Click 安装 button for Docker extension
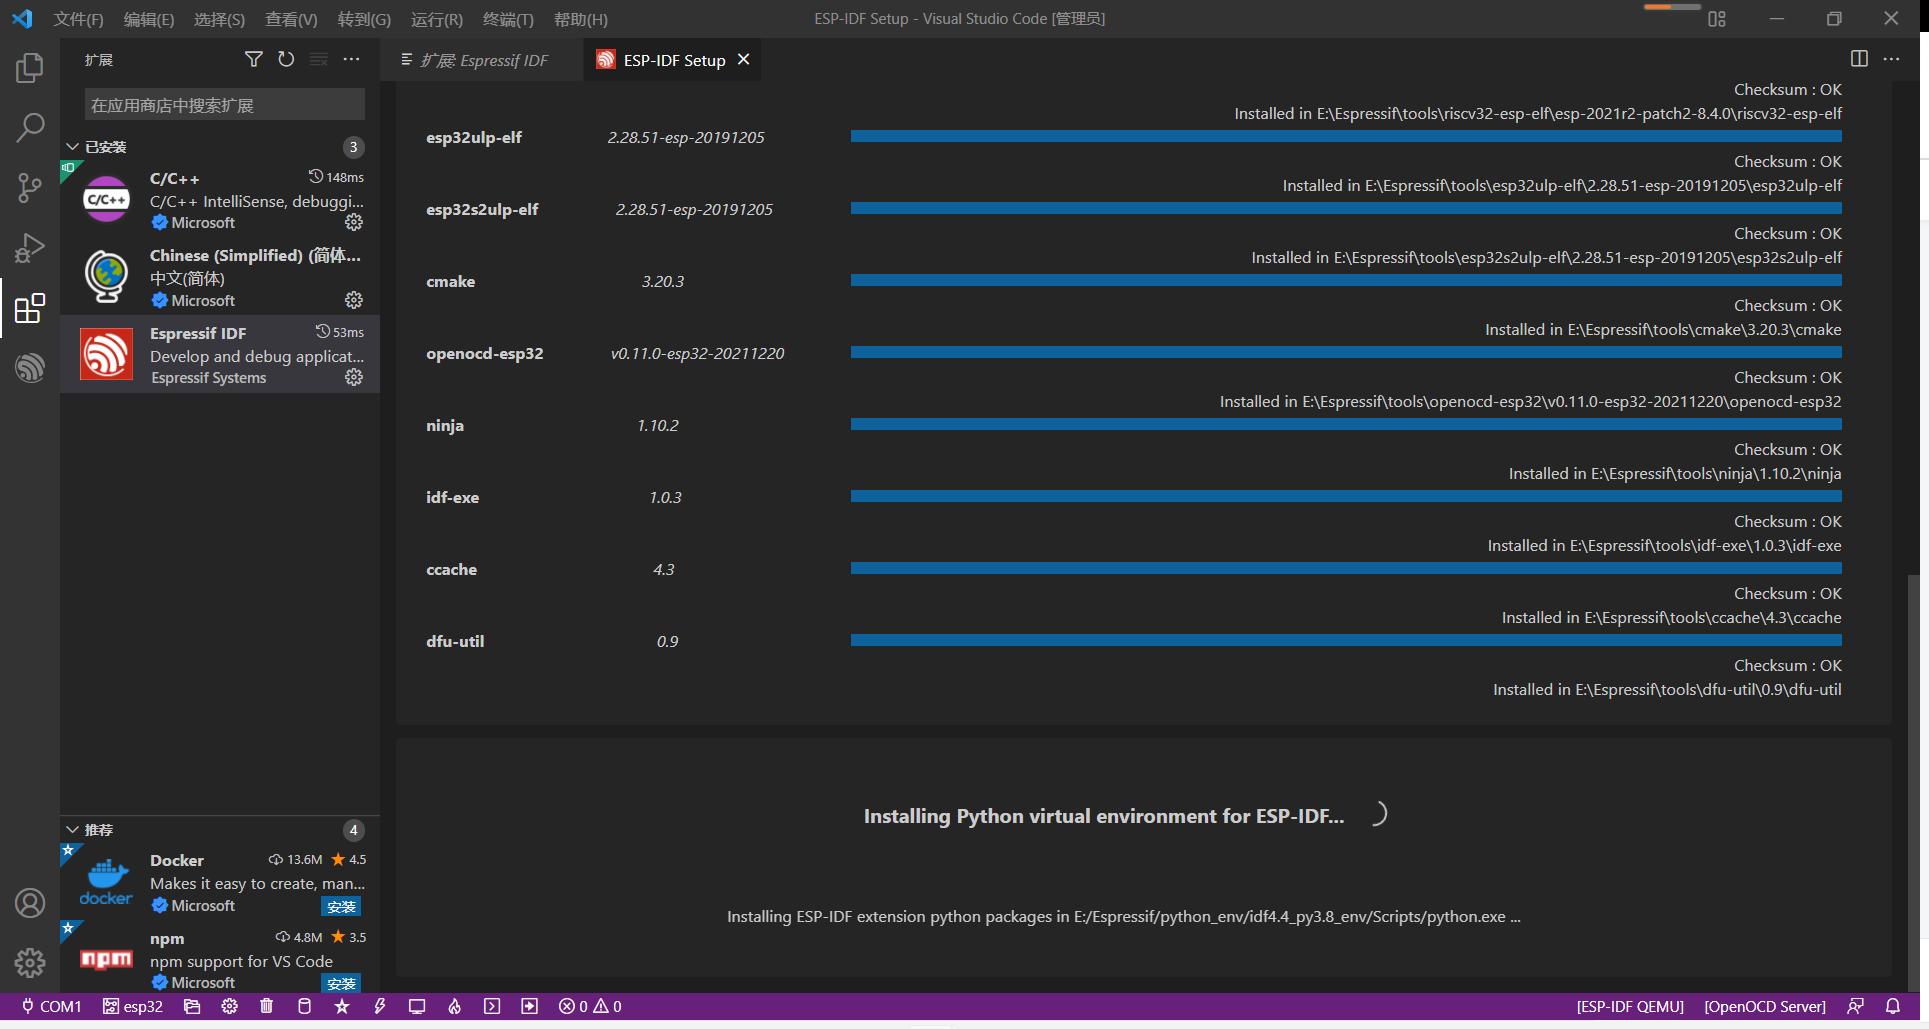The height and width of the screenshot is (1029, 1929). (342, 906)
